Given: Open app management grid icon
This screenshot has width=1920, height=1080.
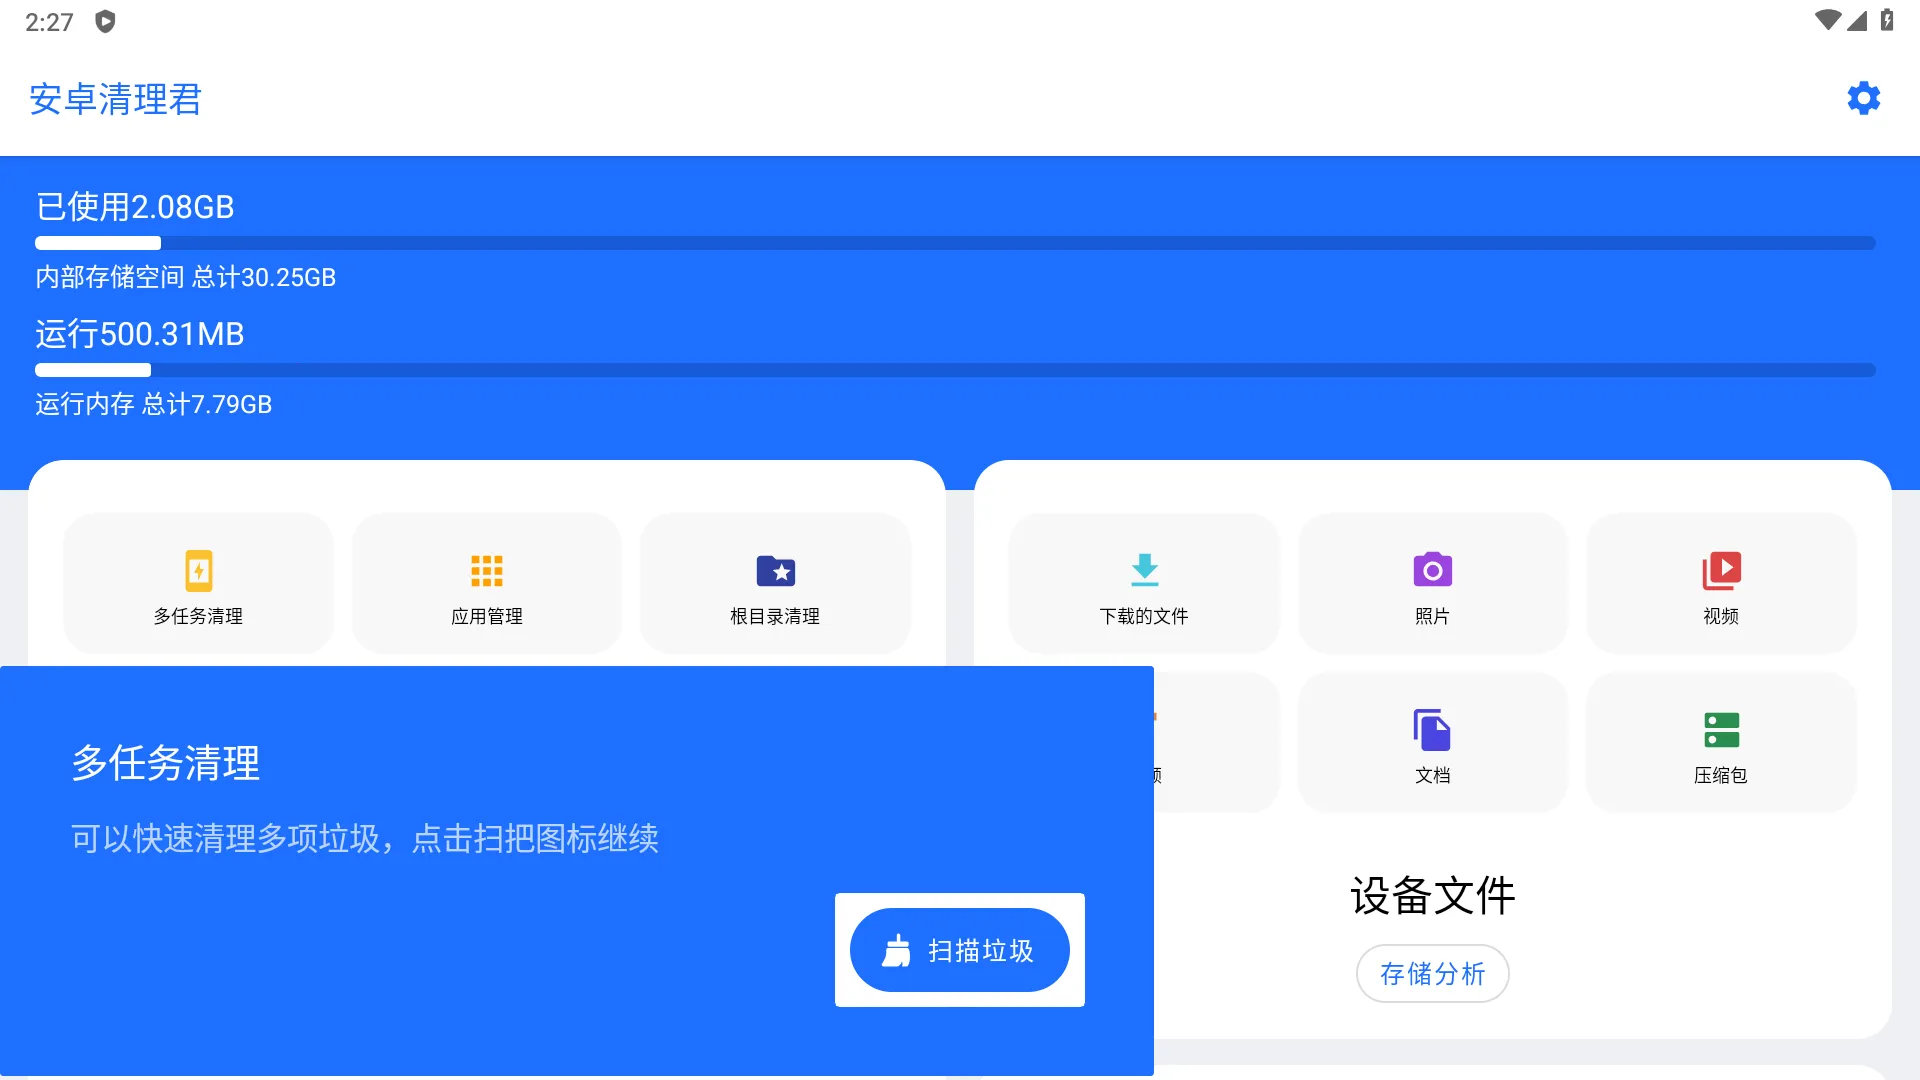Looking at the screenshot, I should click(x=486, y=571).
